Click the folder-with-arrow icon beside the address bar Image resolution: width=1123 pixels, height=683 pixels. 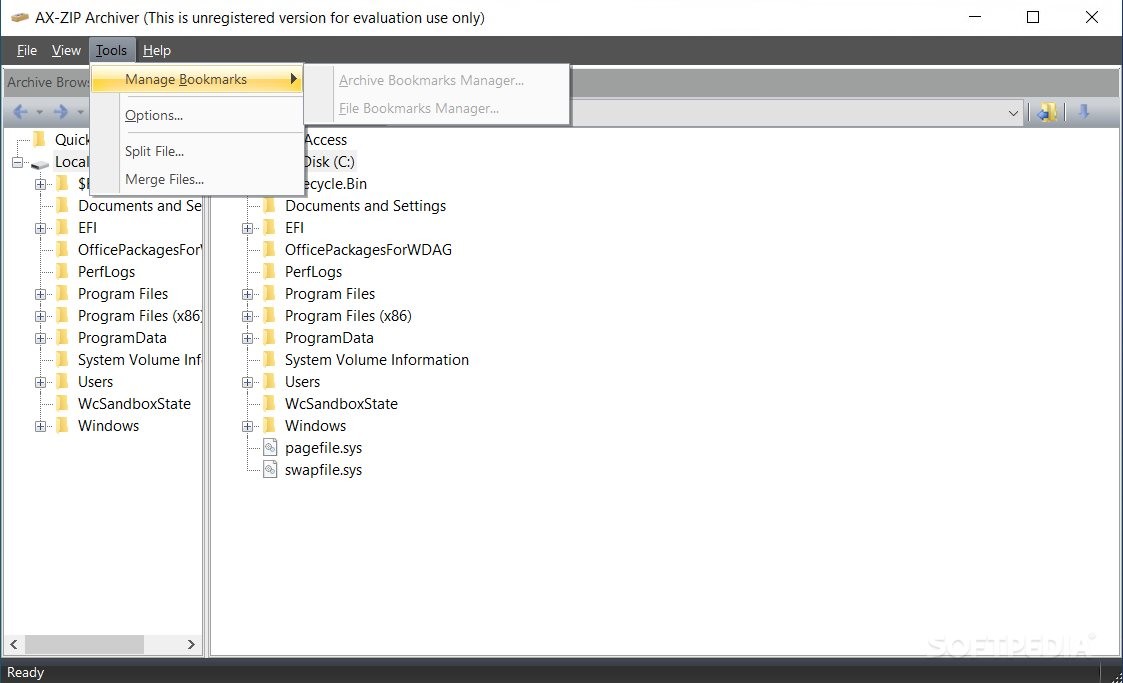(x=1047, y=112)
